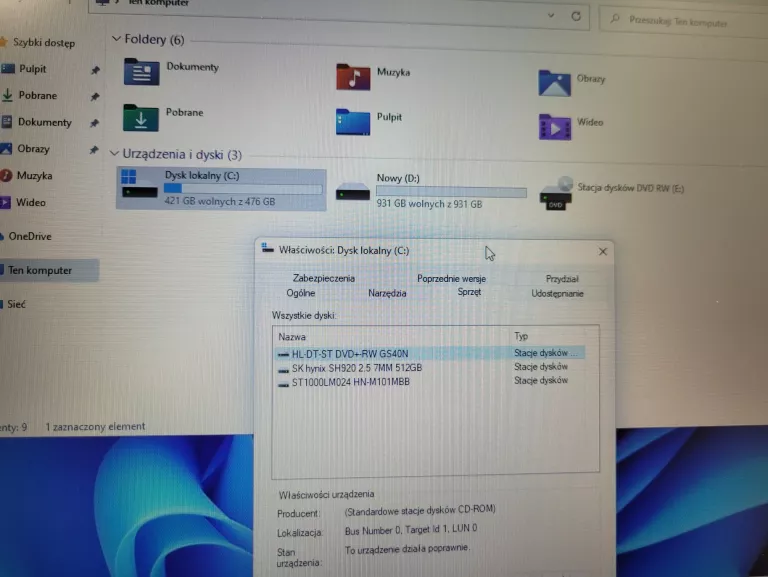The width and height of the screenshot is (768, 577).
Task: Click the Dysk lokalny (C:) usage bar
Action: click(x=243, y=188)
